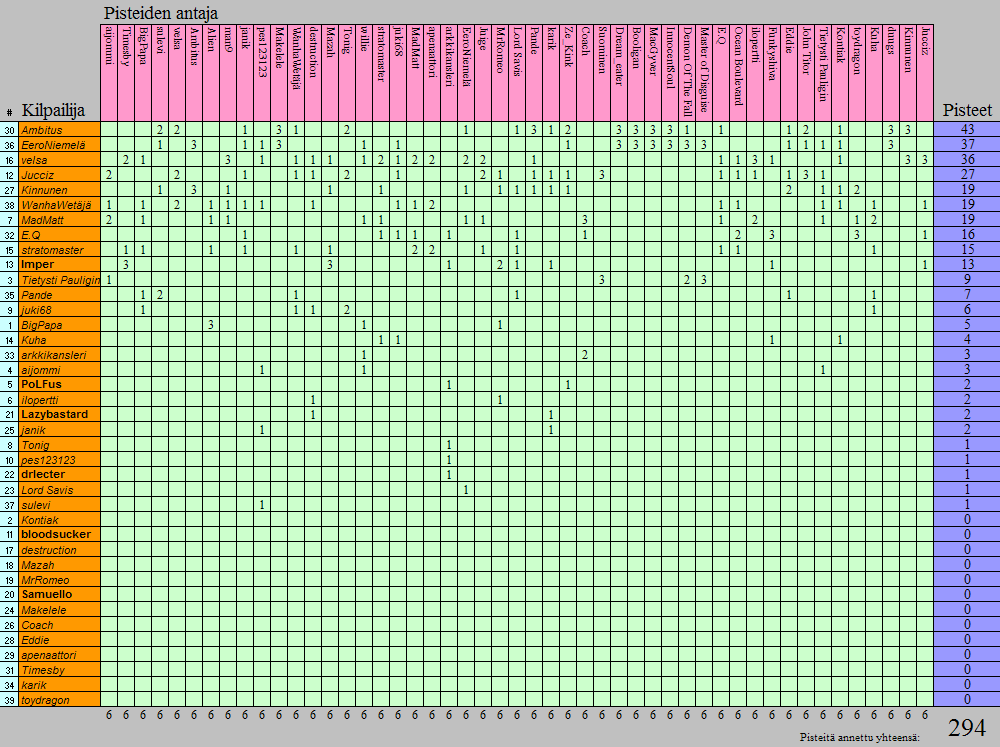
Task: Select the dings column header
Action: [891, 73]
